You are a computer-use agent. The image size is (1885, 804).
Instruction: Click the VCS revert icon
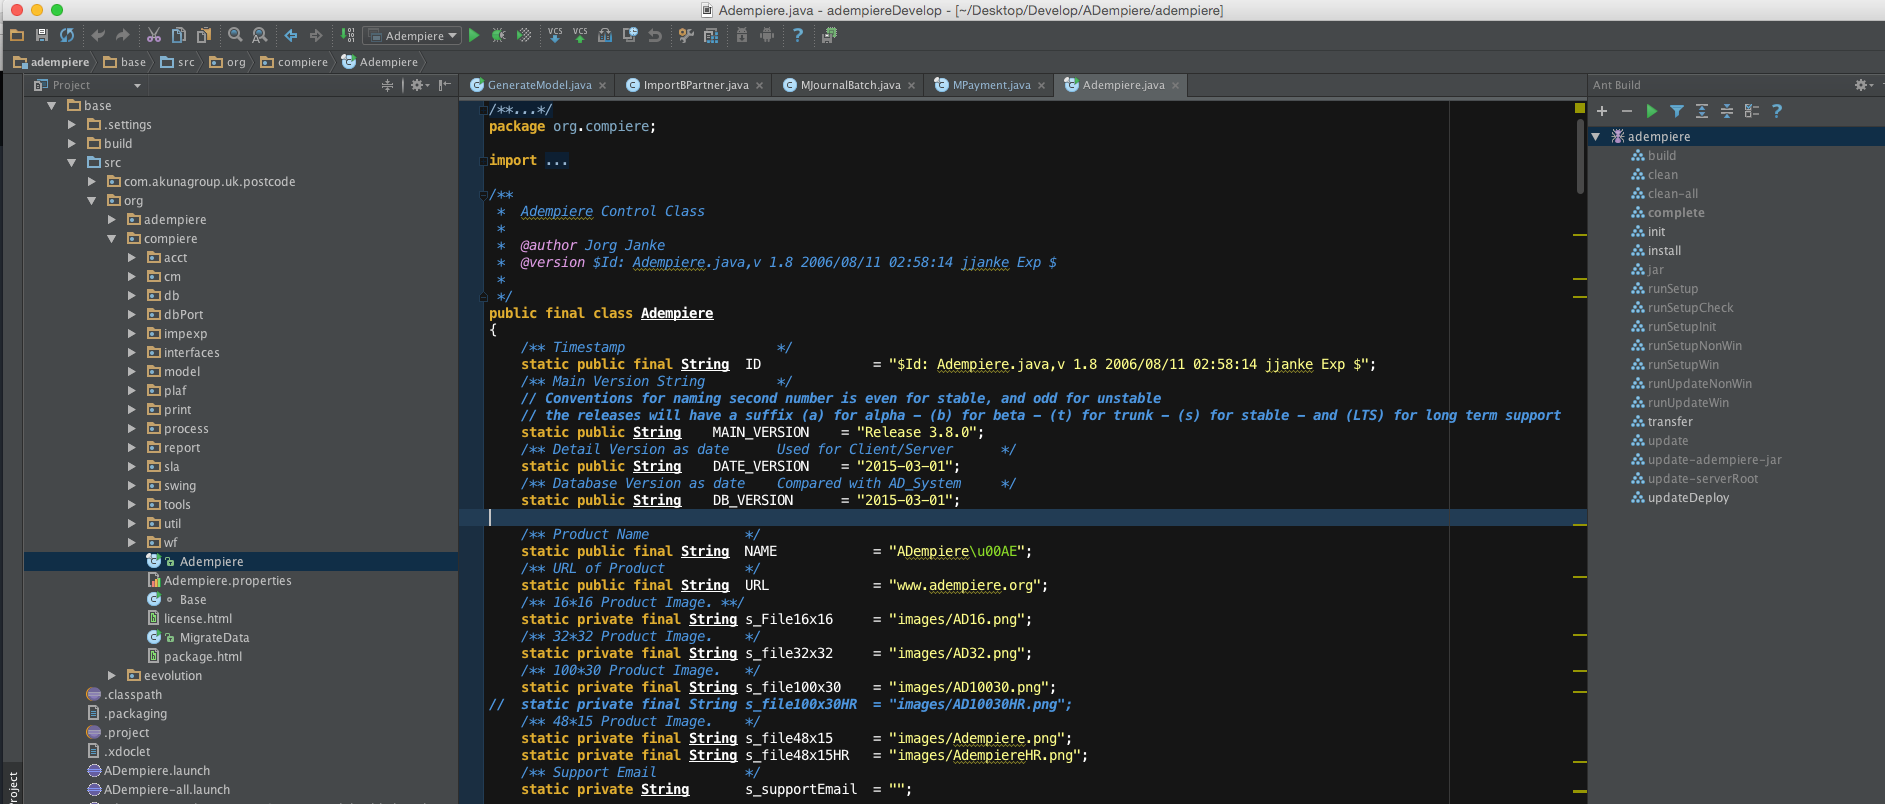click(655, 35)
